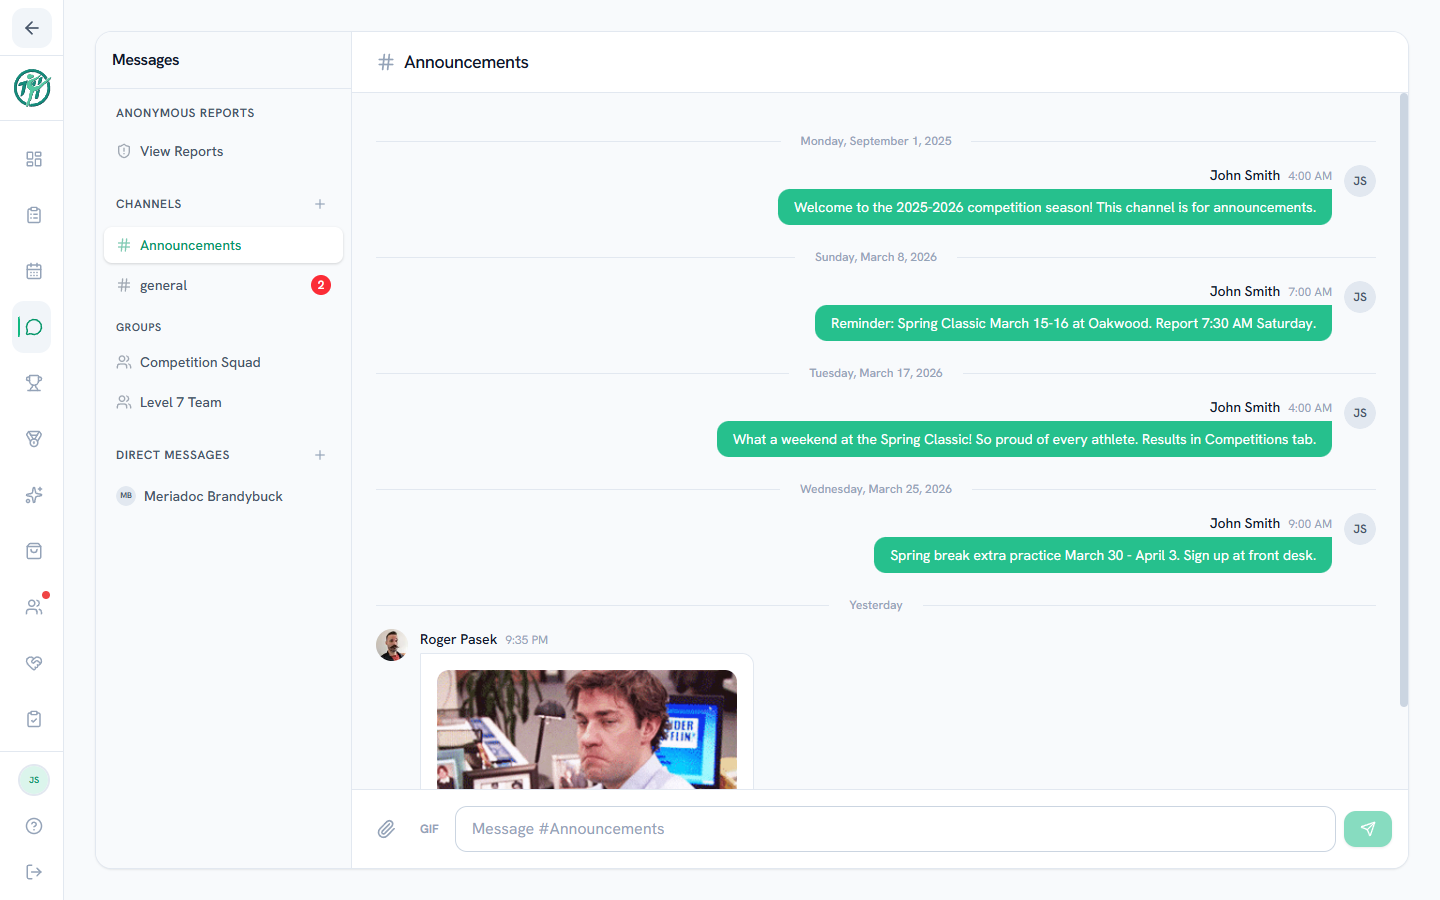The height and width of the screenshot is (900, 1440).
Task: Open the heart handshake icon in sidebar
Action: tap(34, 663)
